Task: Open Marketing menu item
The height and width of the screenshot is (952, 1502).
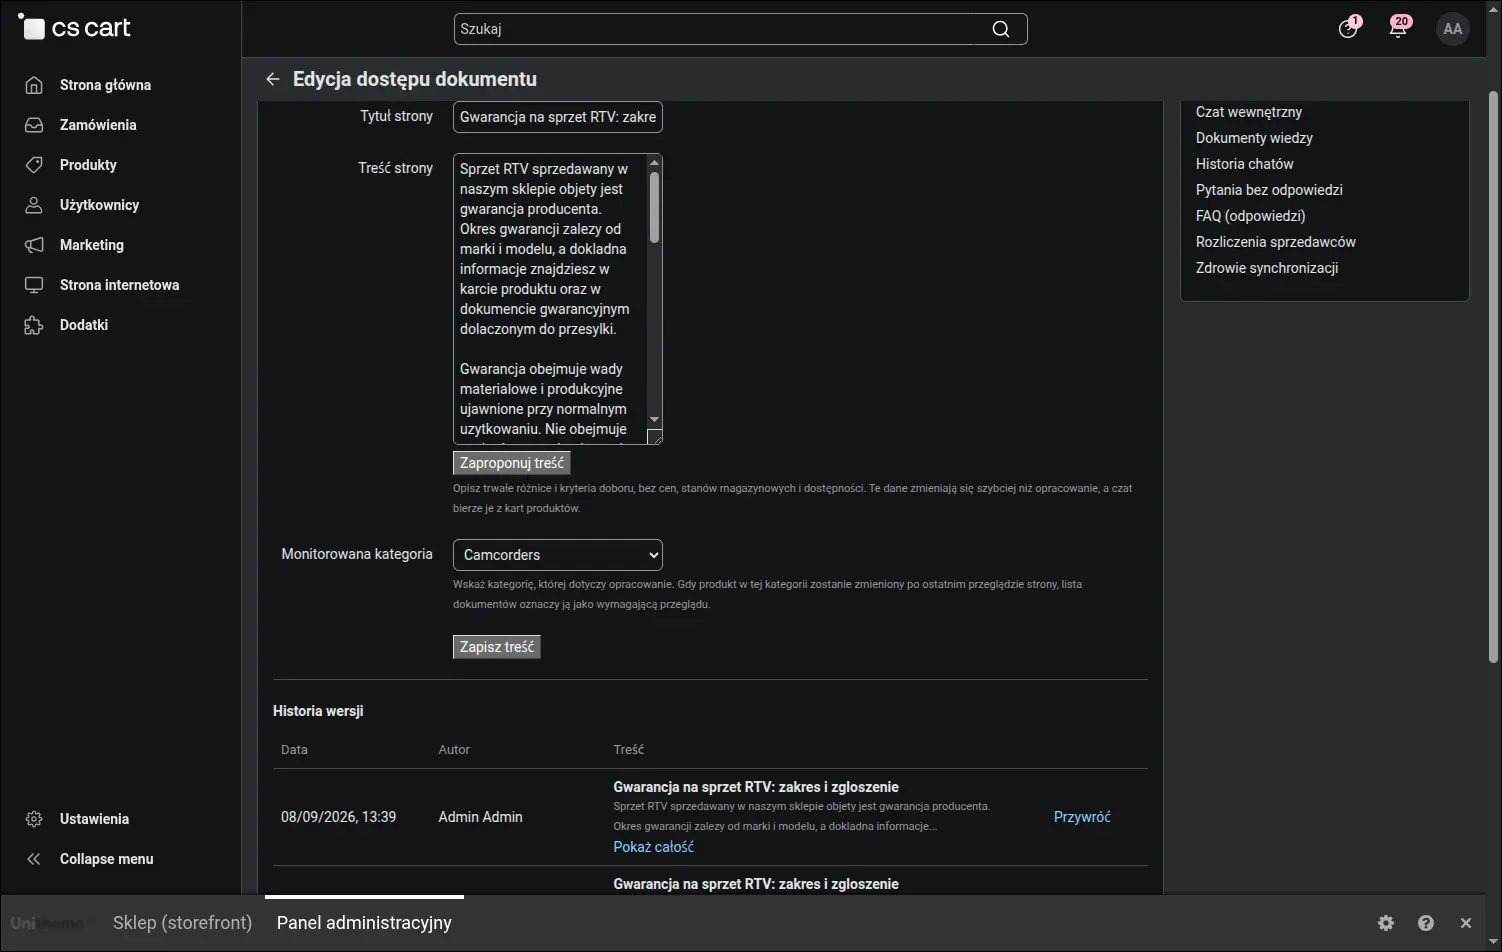Action: click(92, 245)
